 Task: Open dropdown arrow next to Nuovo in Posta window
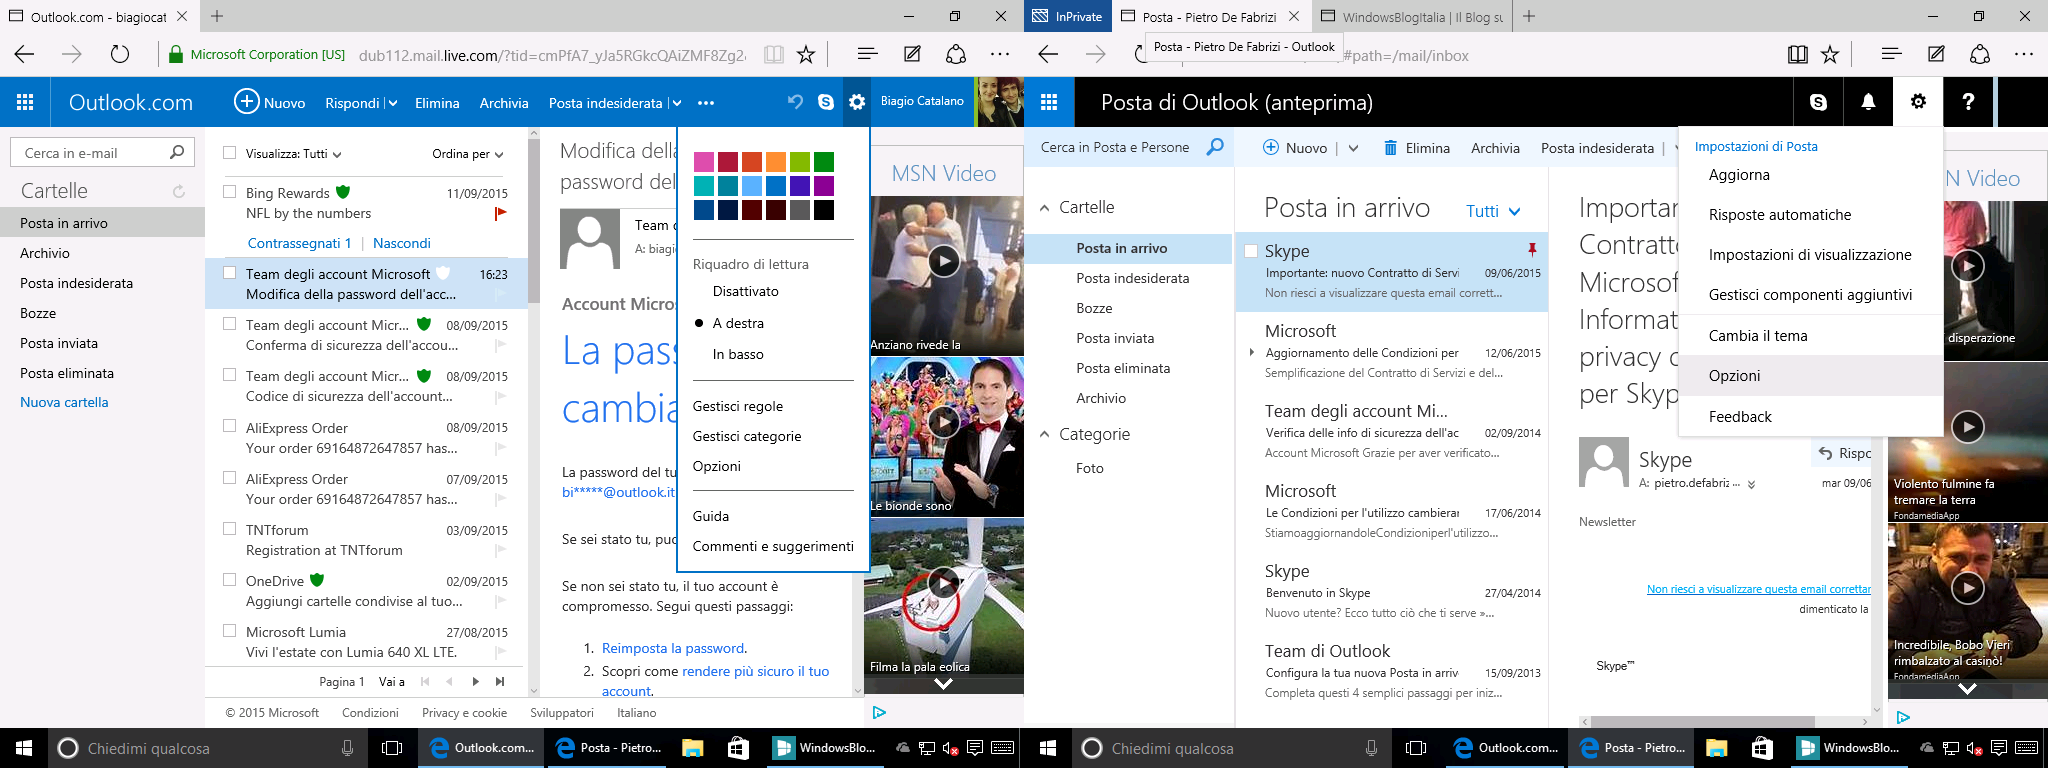[x=1353, y=148]
